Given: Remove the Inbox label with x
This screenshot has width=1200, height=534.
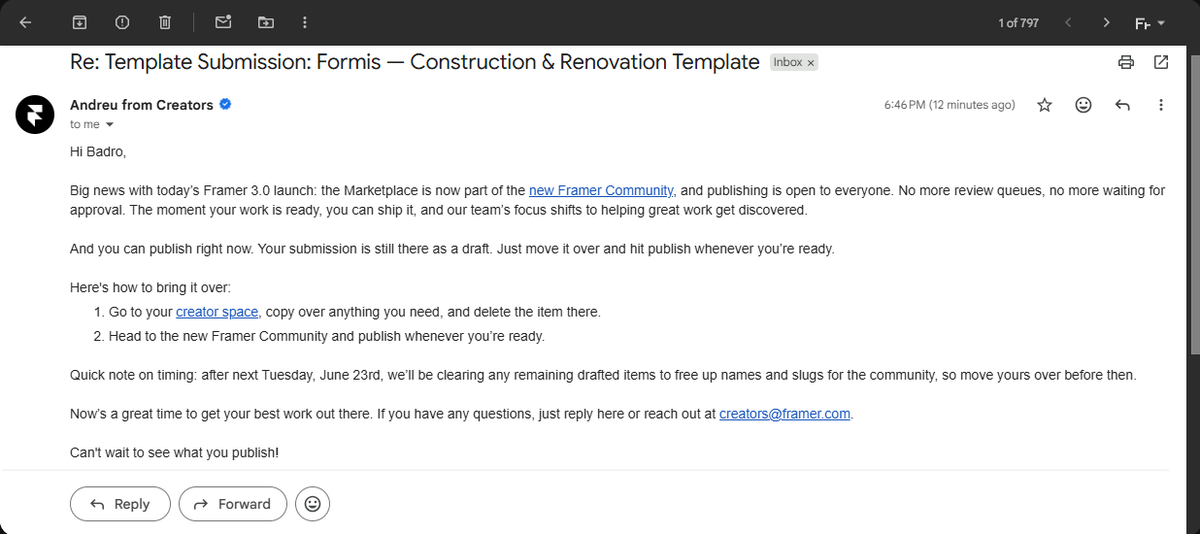Looking at the screenshot, I should coord(811,62).
